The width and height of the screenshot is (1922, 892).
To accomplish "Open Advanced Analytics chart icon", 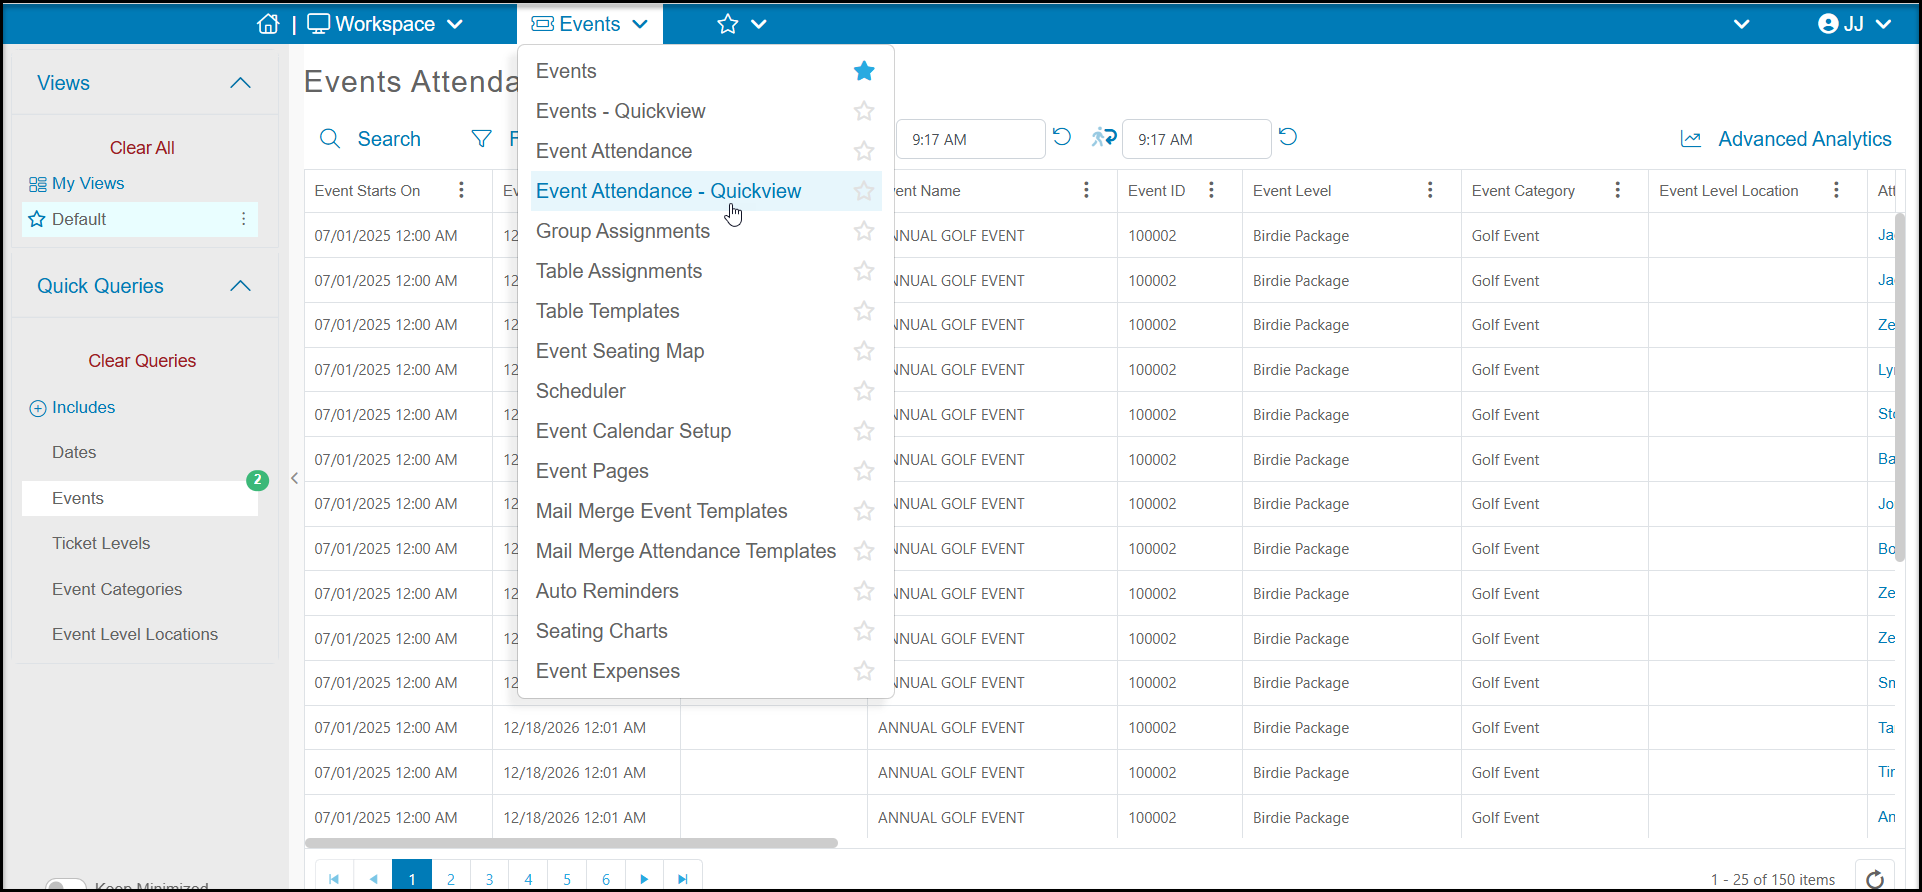I will tap(1691, 139).
